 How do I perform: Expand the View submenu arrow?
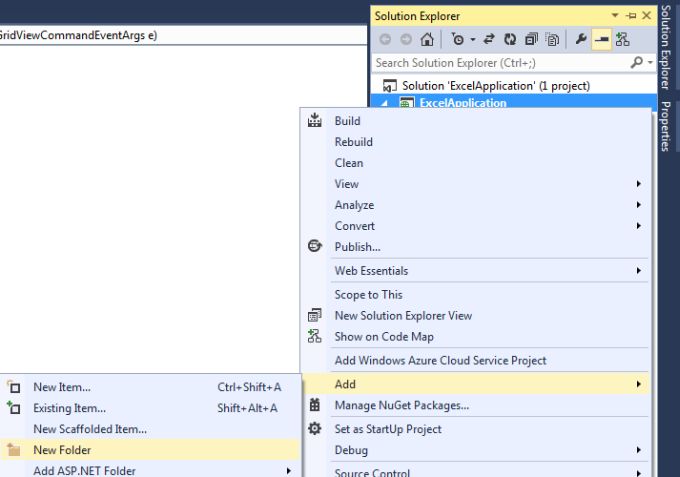[638, 184]
